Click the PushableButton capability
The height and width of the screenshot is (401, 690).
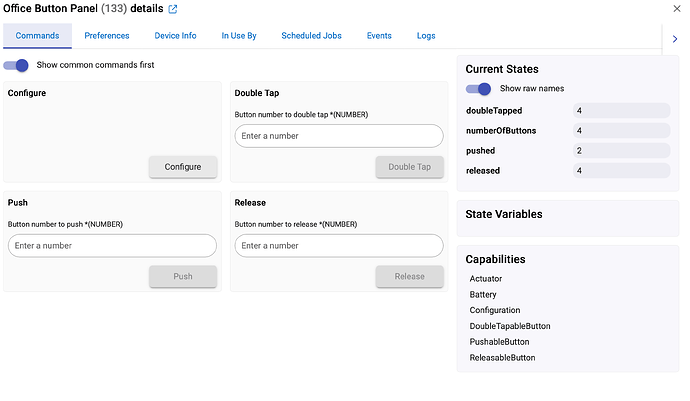[x=499, y=342]
